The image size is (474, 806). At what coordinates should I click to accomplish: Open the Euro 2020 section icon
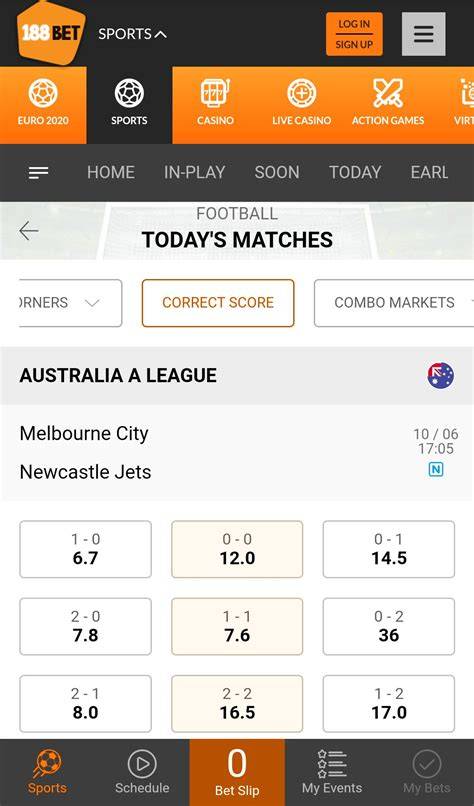tap(43, 94)
